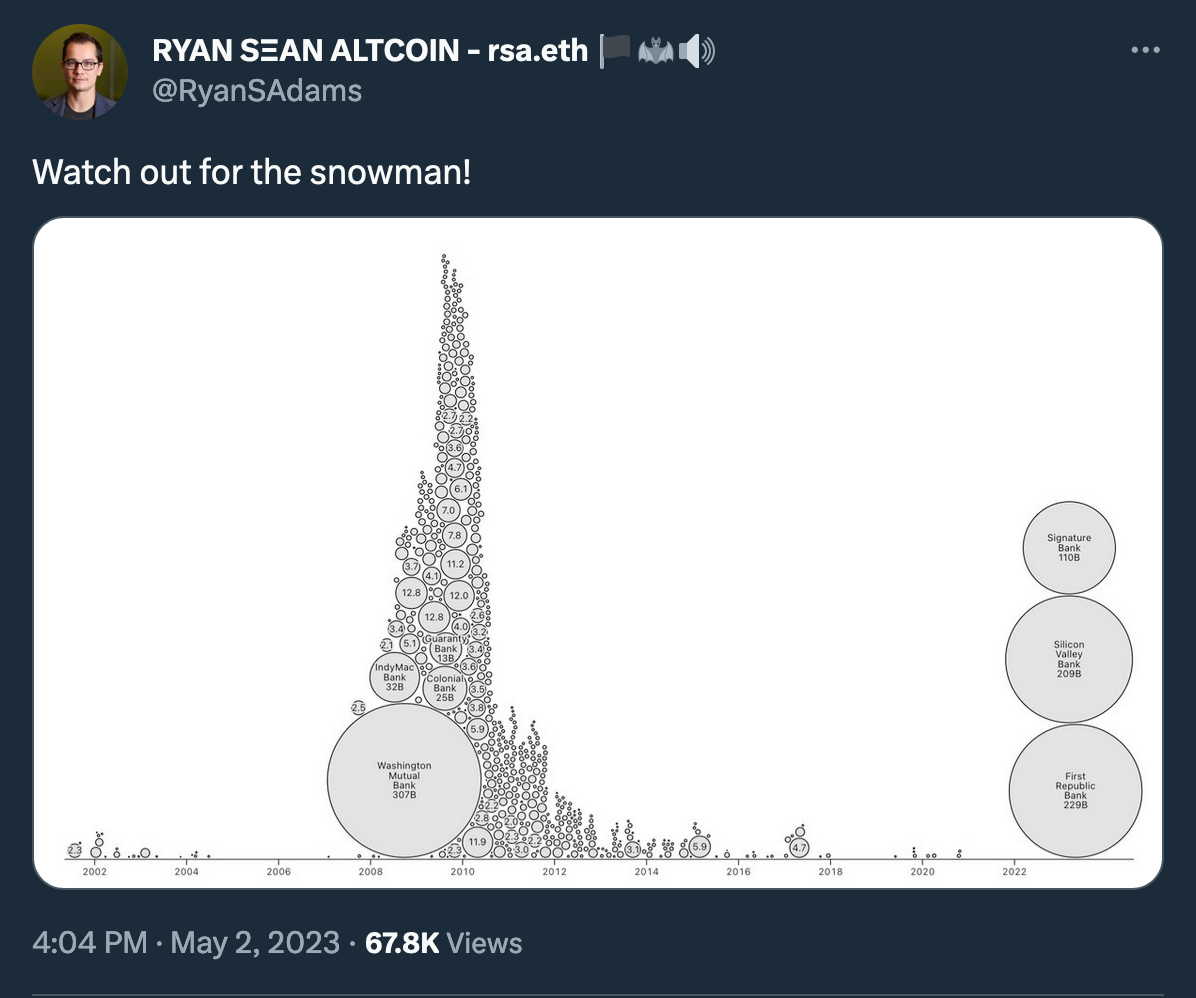The width and height of the screenshot is (1196, 998).
Task: Click the IndyMac Bank 32B bubble
Action: pos(394,677)
